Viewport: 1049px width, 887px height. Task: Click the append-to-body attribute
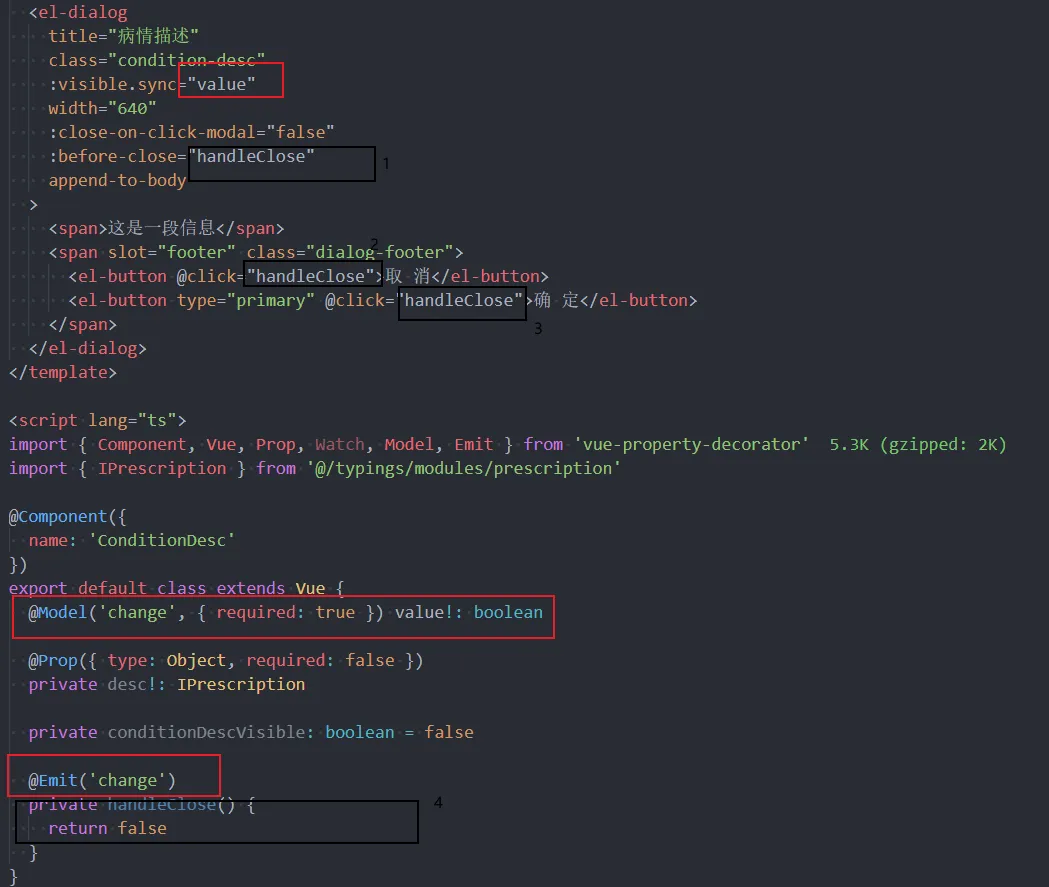tap(117, 180)
